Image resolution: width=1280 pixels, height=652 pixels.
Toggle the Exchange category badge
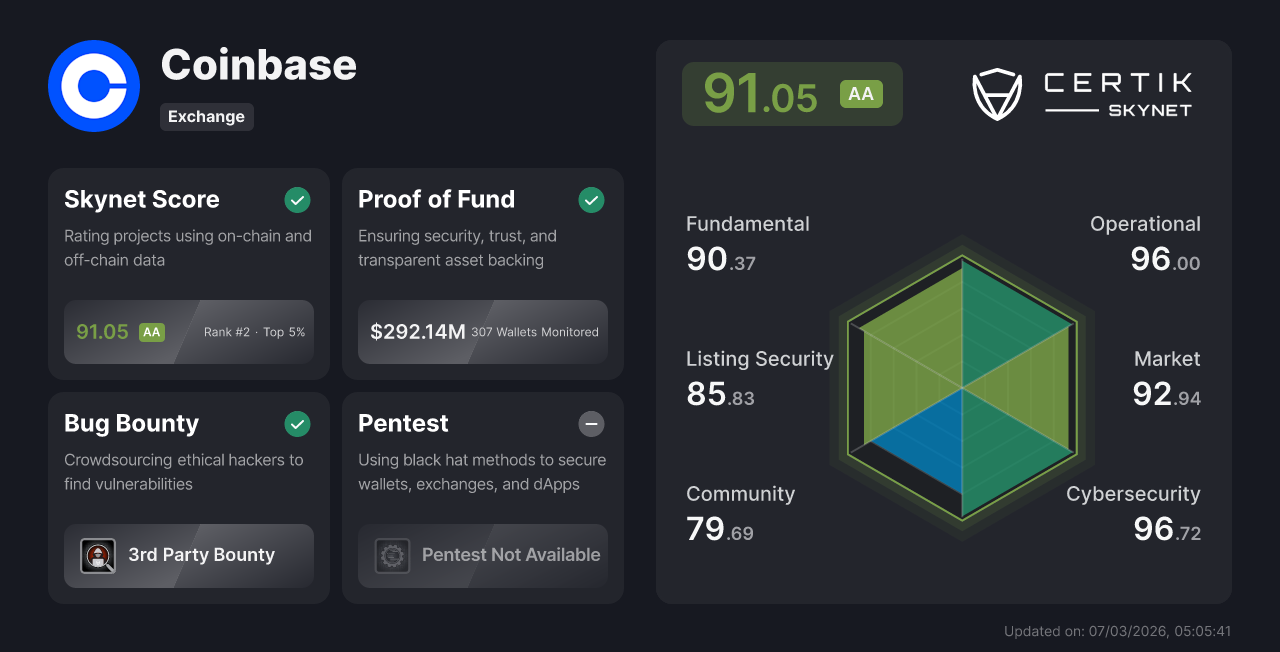tap(207, 117)
